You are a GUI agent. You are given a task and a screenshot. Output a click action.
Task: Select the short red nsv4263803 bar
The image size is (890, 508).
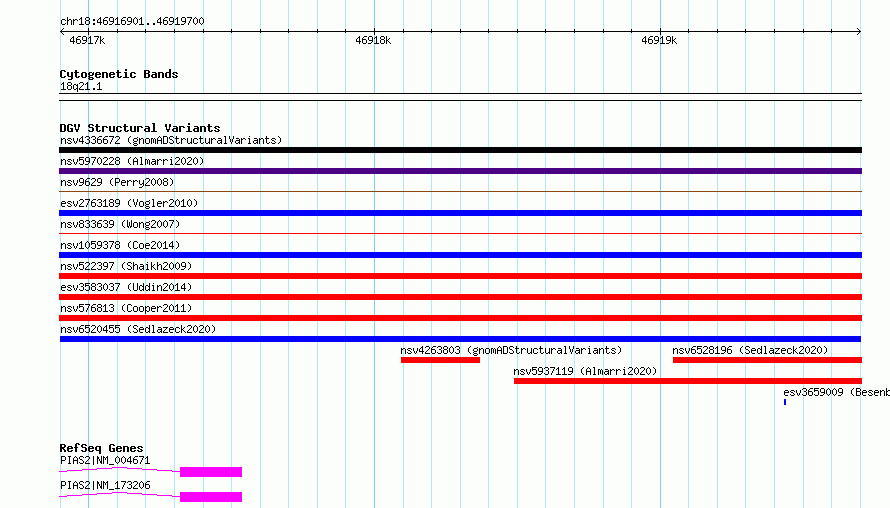coord(440,360)
